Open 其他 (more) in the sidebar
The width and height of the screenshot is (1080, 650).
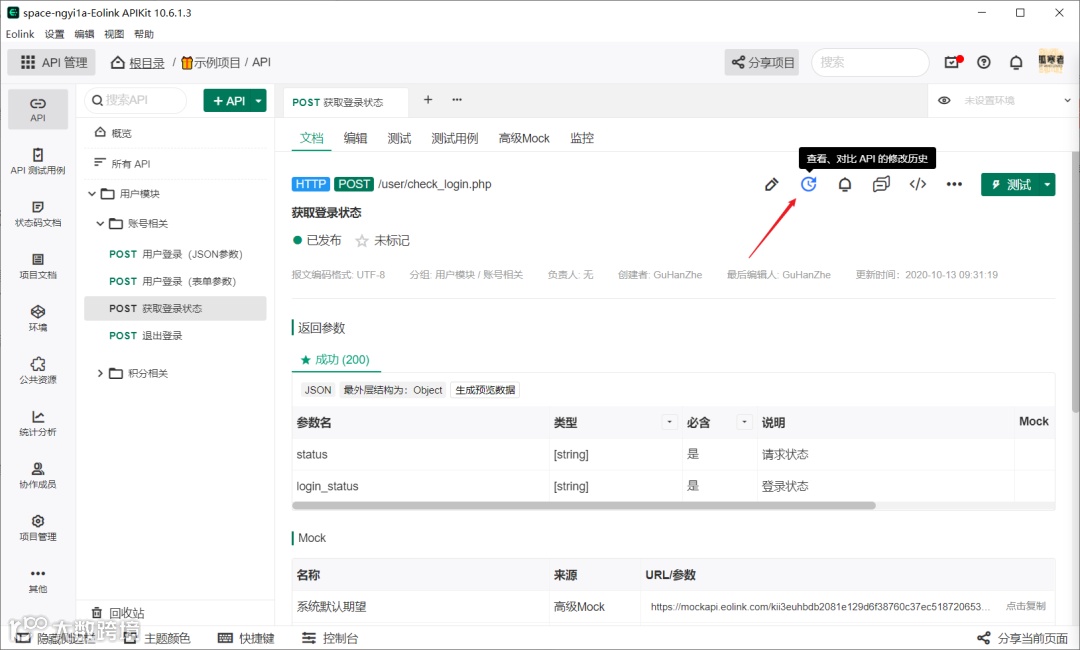pos(38,580)
